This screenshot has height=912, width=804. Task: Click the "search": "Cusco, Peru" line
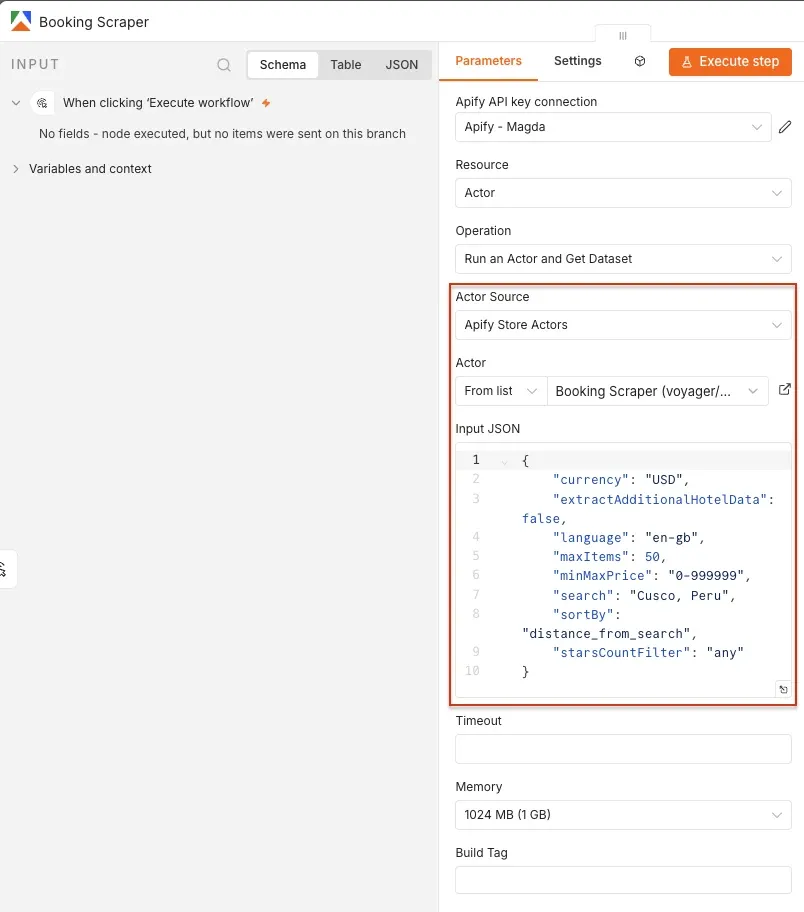(x=644, y=596)
